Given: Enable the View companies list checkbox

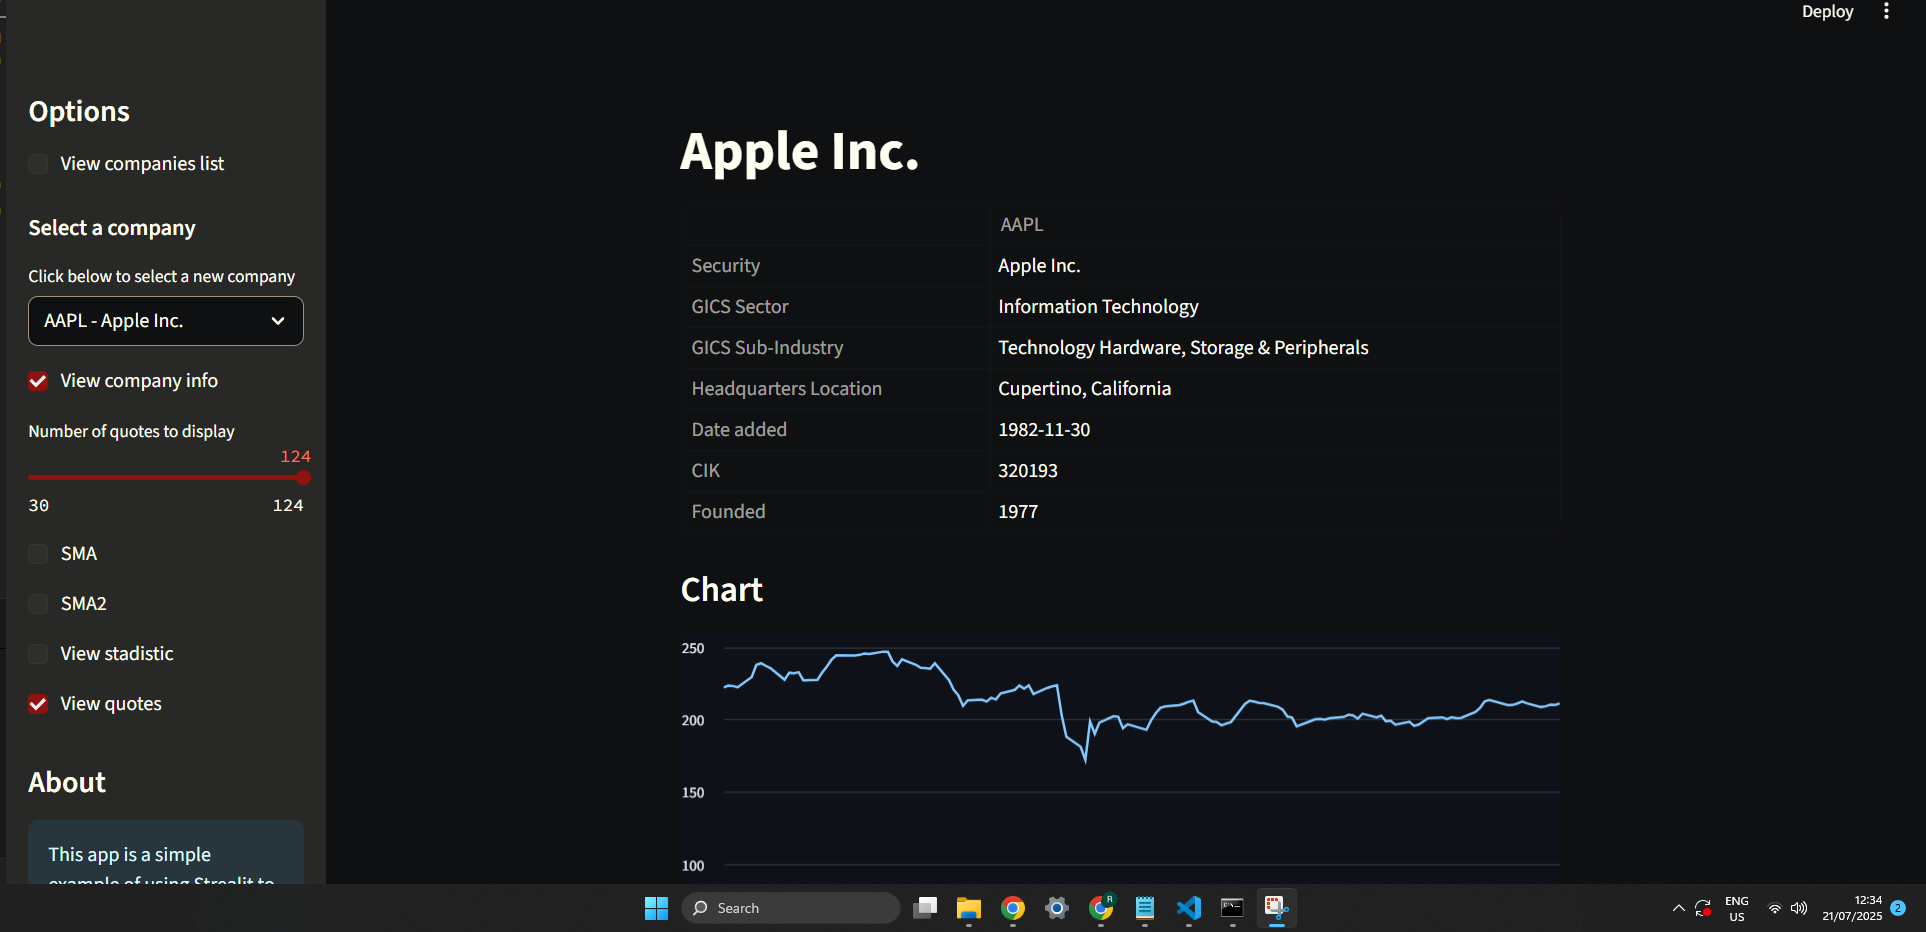Looking at the screenshot, I should (38, 164).
